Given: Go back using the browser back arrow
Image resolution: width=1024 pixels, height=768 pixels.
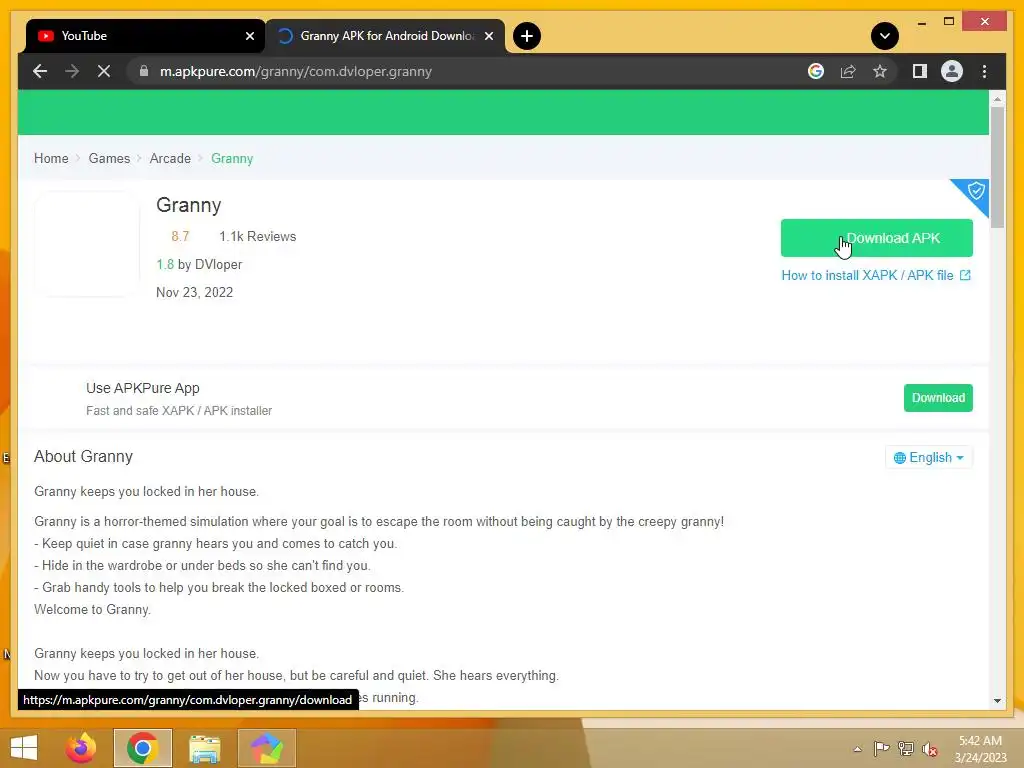Looking at the screenshot, I should 40,71.
